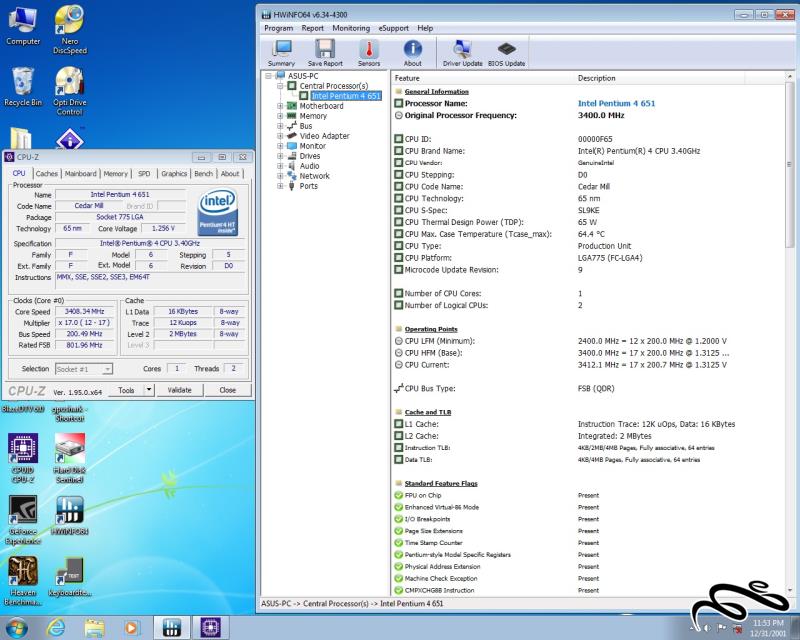Open the Report menu

[x=312, y=28]
